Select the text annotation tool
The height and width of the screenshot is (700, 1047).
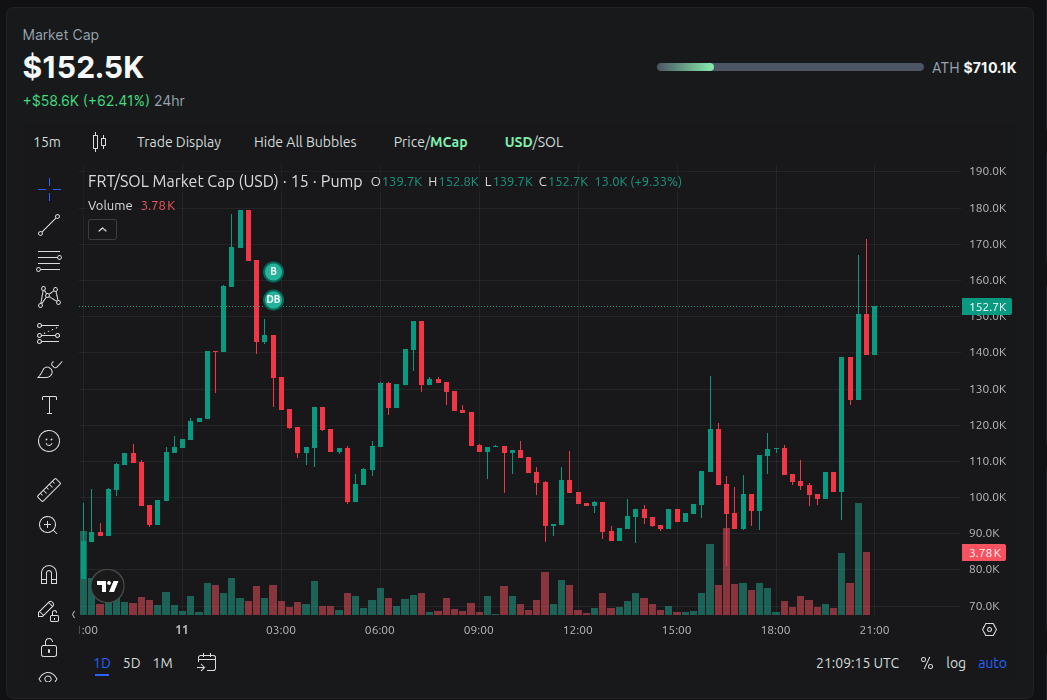(48, 405)
